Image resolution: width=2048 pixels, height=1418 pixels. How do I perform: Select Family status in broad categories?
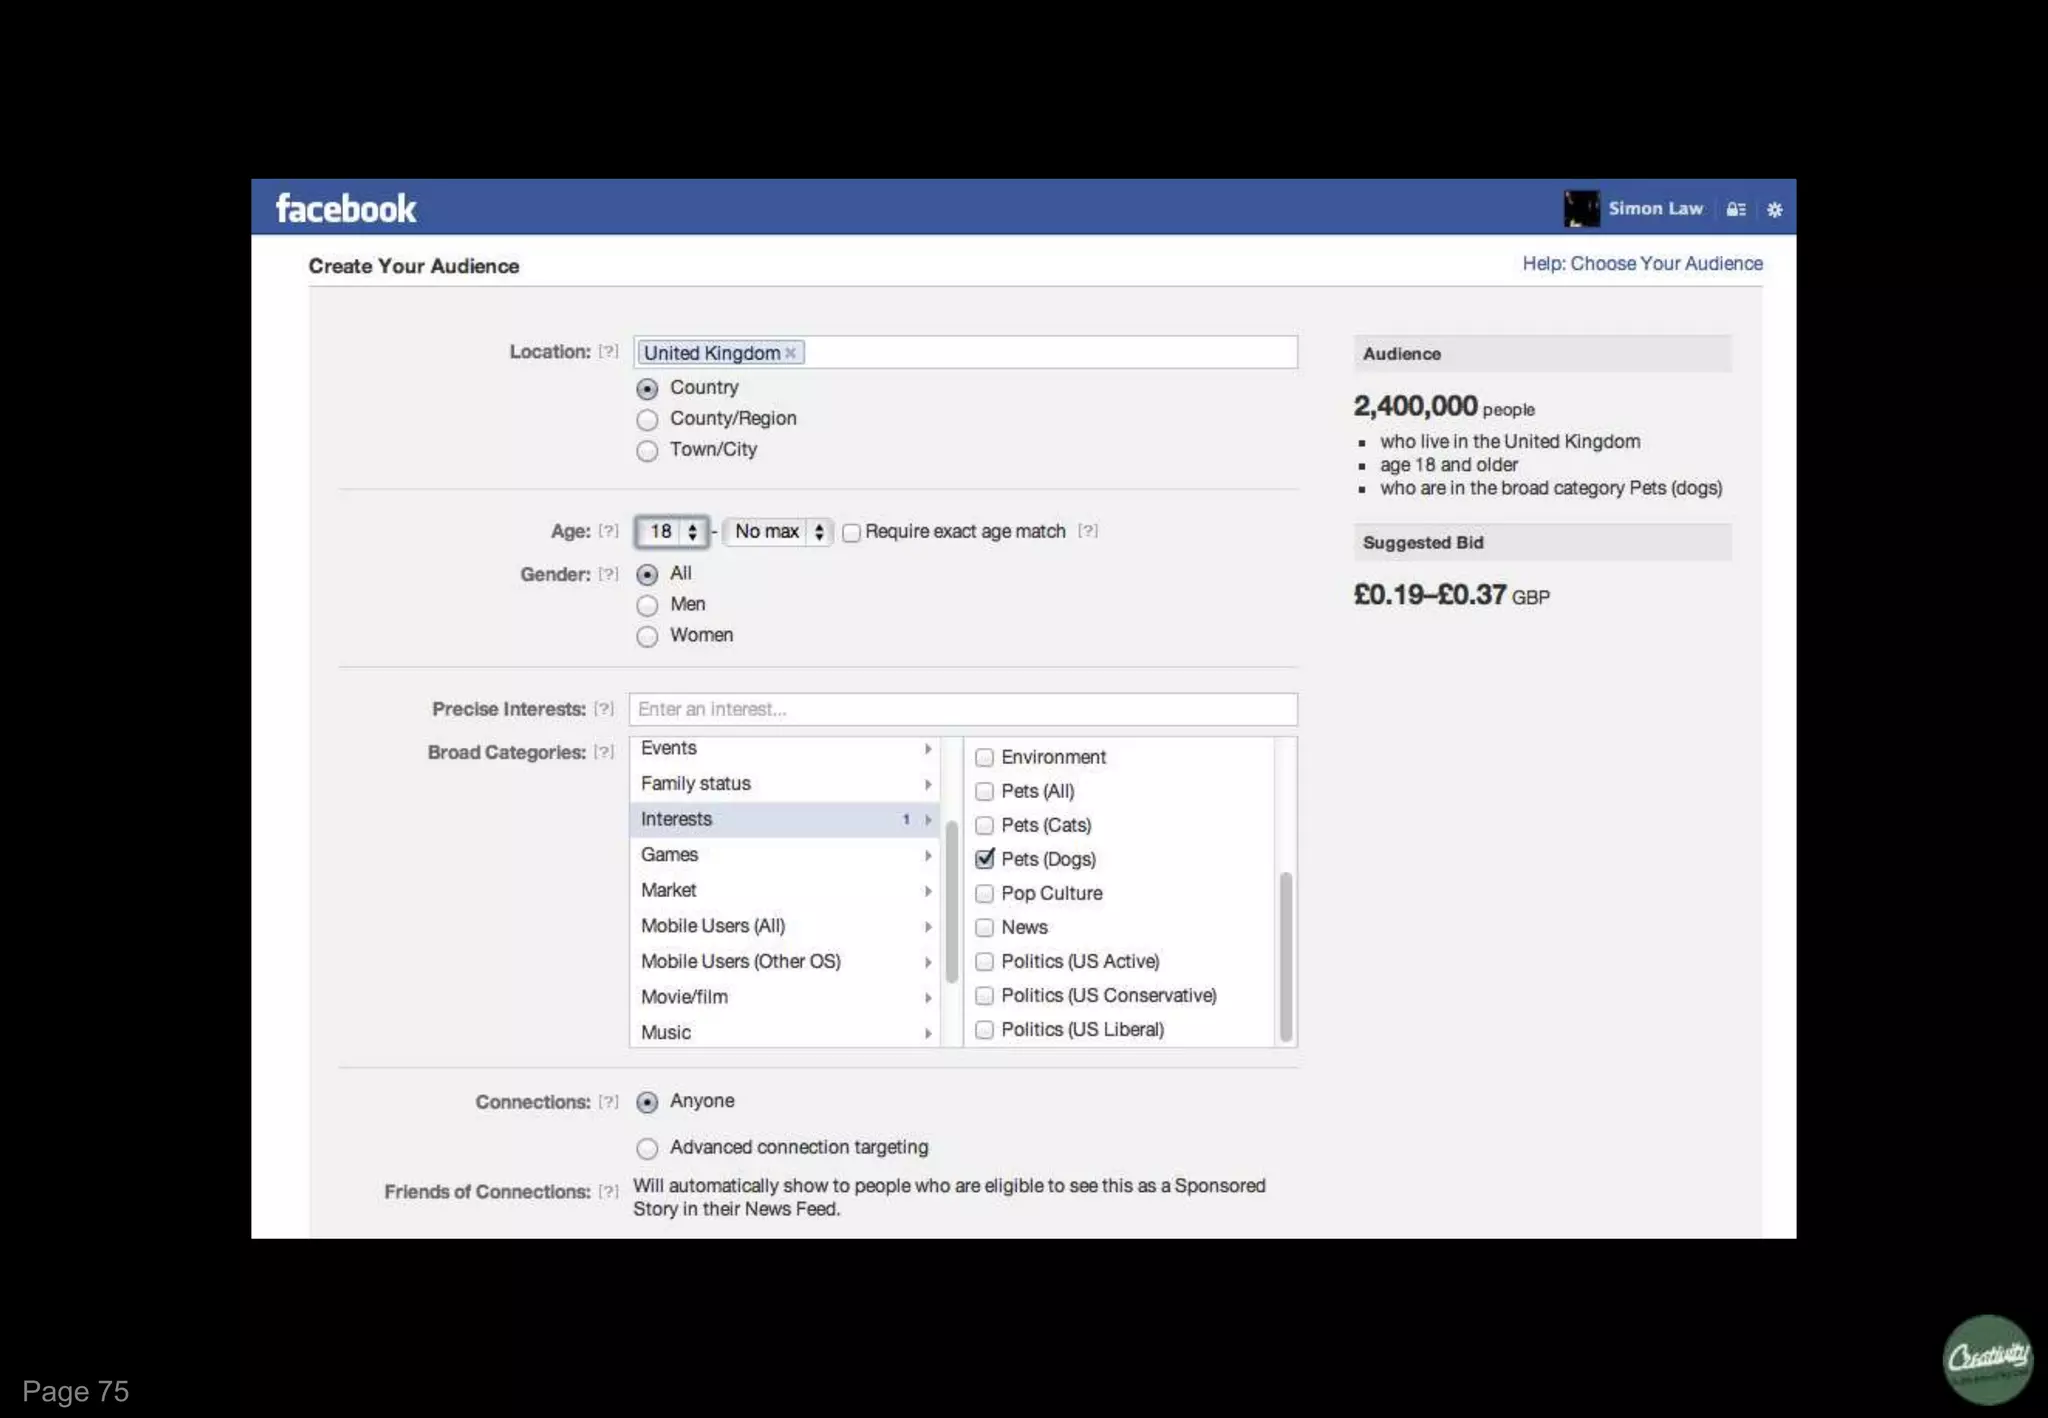(696, 784)
